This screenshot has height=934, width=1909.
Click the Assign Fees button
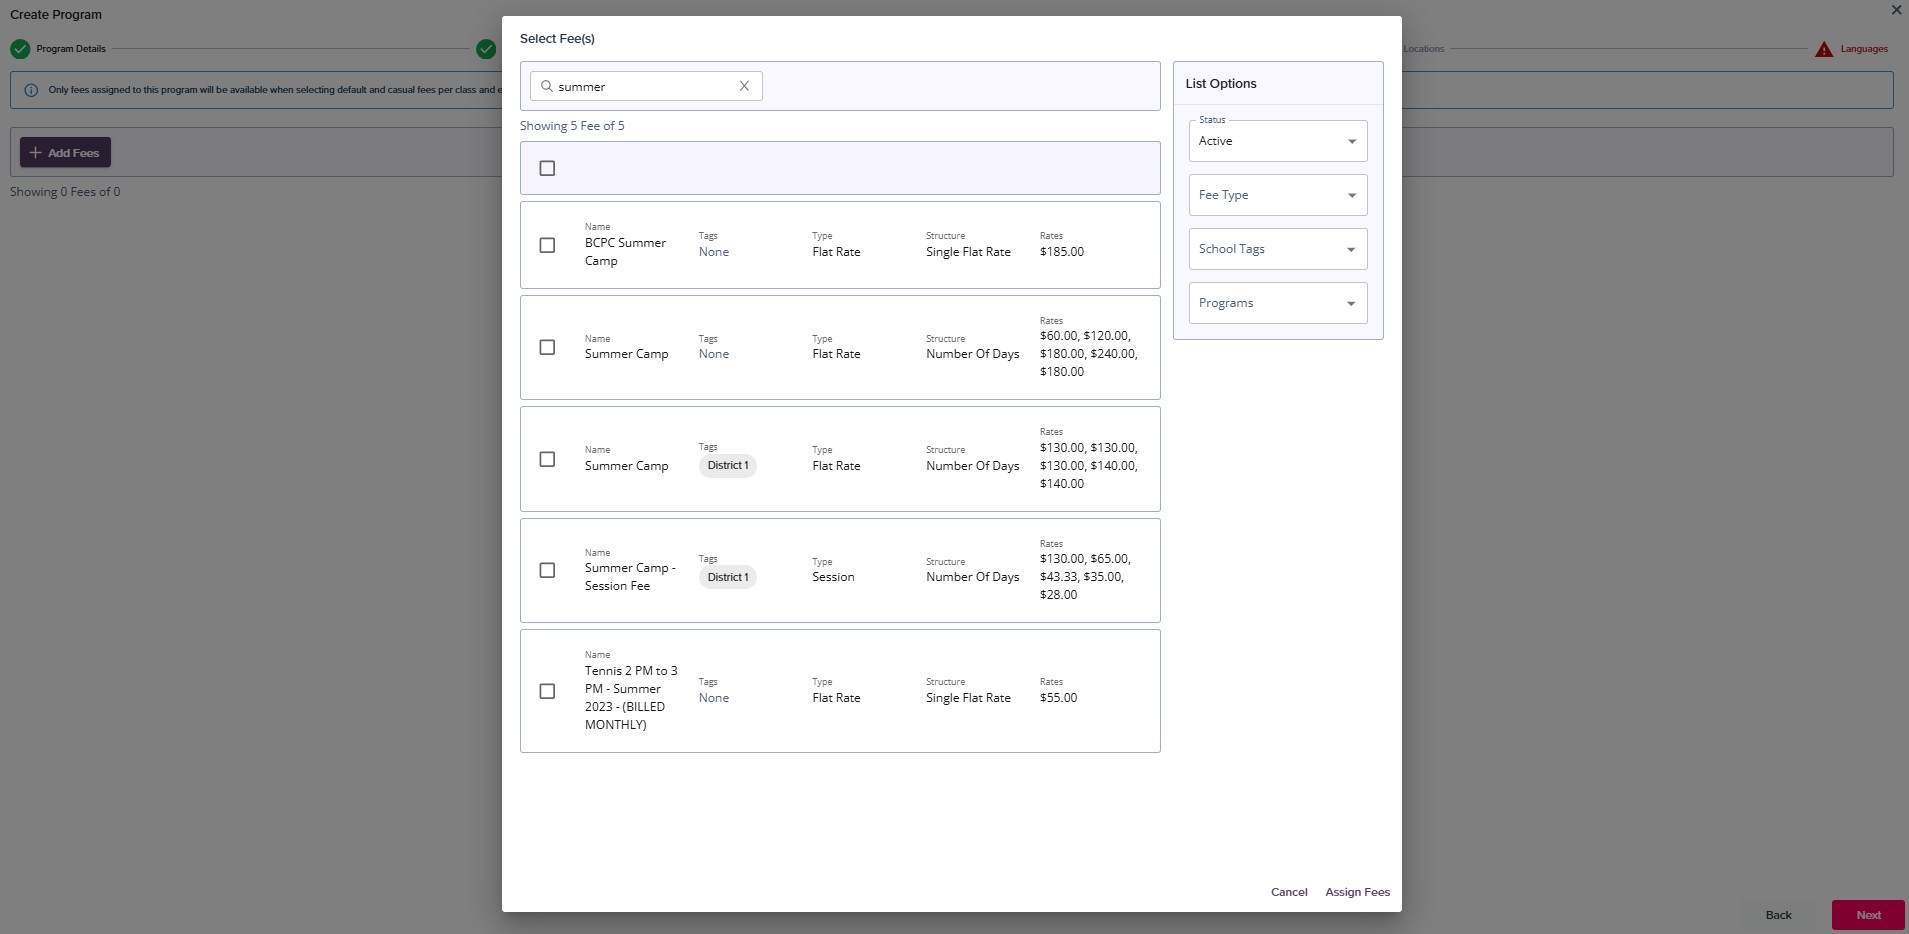pos(1357,892)
